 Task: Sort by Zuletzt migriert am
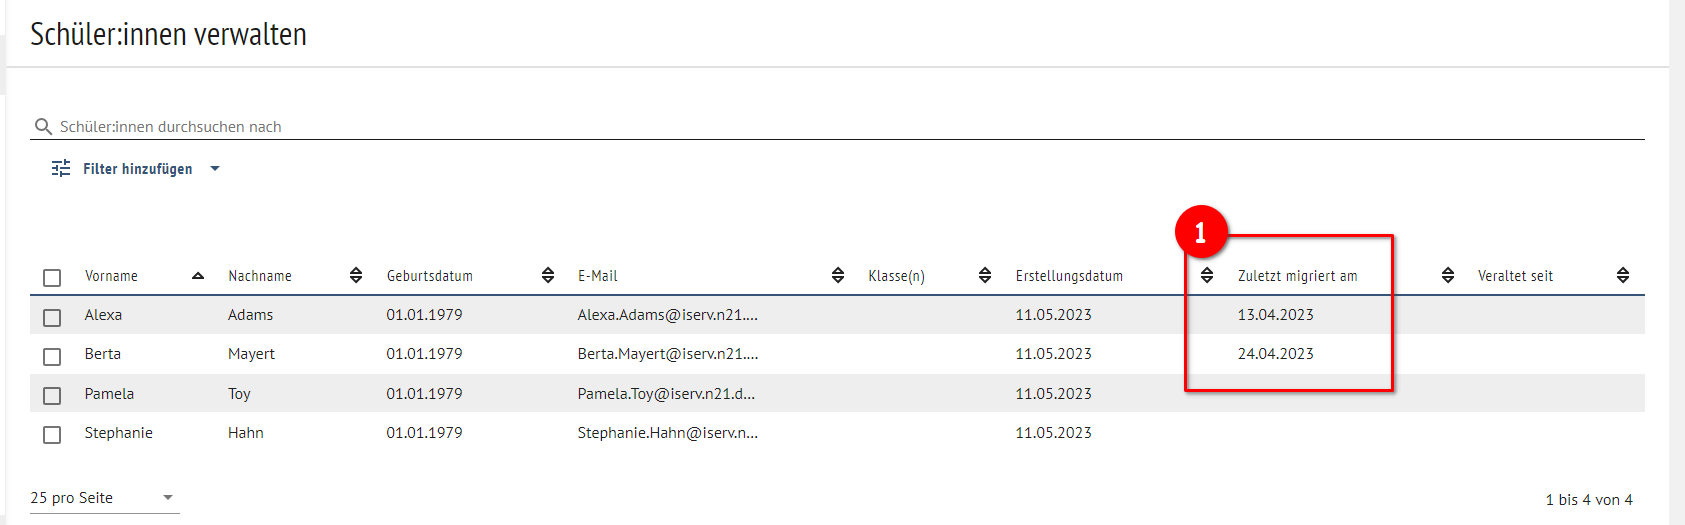coord(1448,276)
